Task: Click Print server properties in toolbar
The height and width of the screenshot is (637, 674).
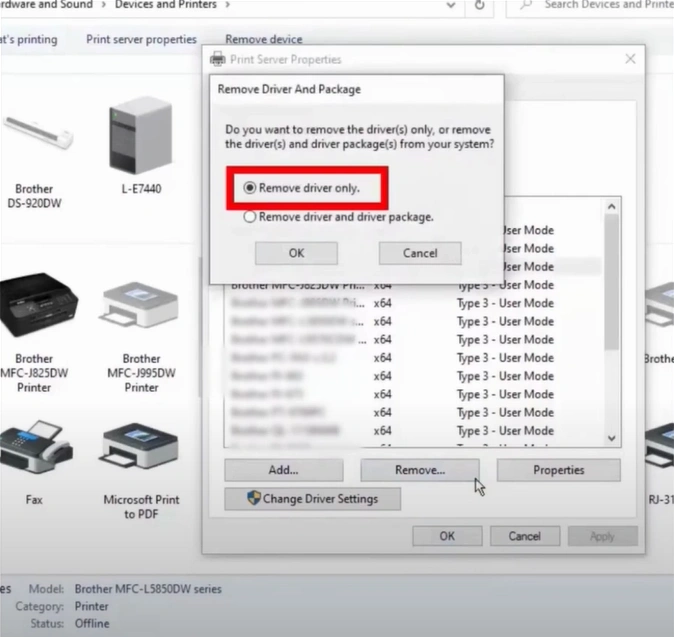Action: [x=141, y=40]
